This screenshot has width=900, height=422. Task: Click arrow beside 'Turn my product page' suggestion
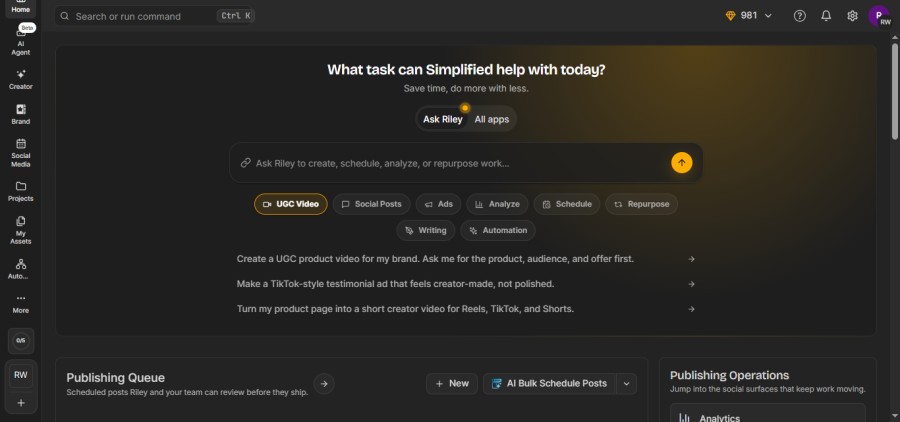point(692,309)
